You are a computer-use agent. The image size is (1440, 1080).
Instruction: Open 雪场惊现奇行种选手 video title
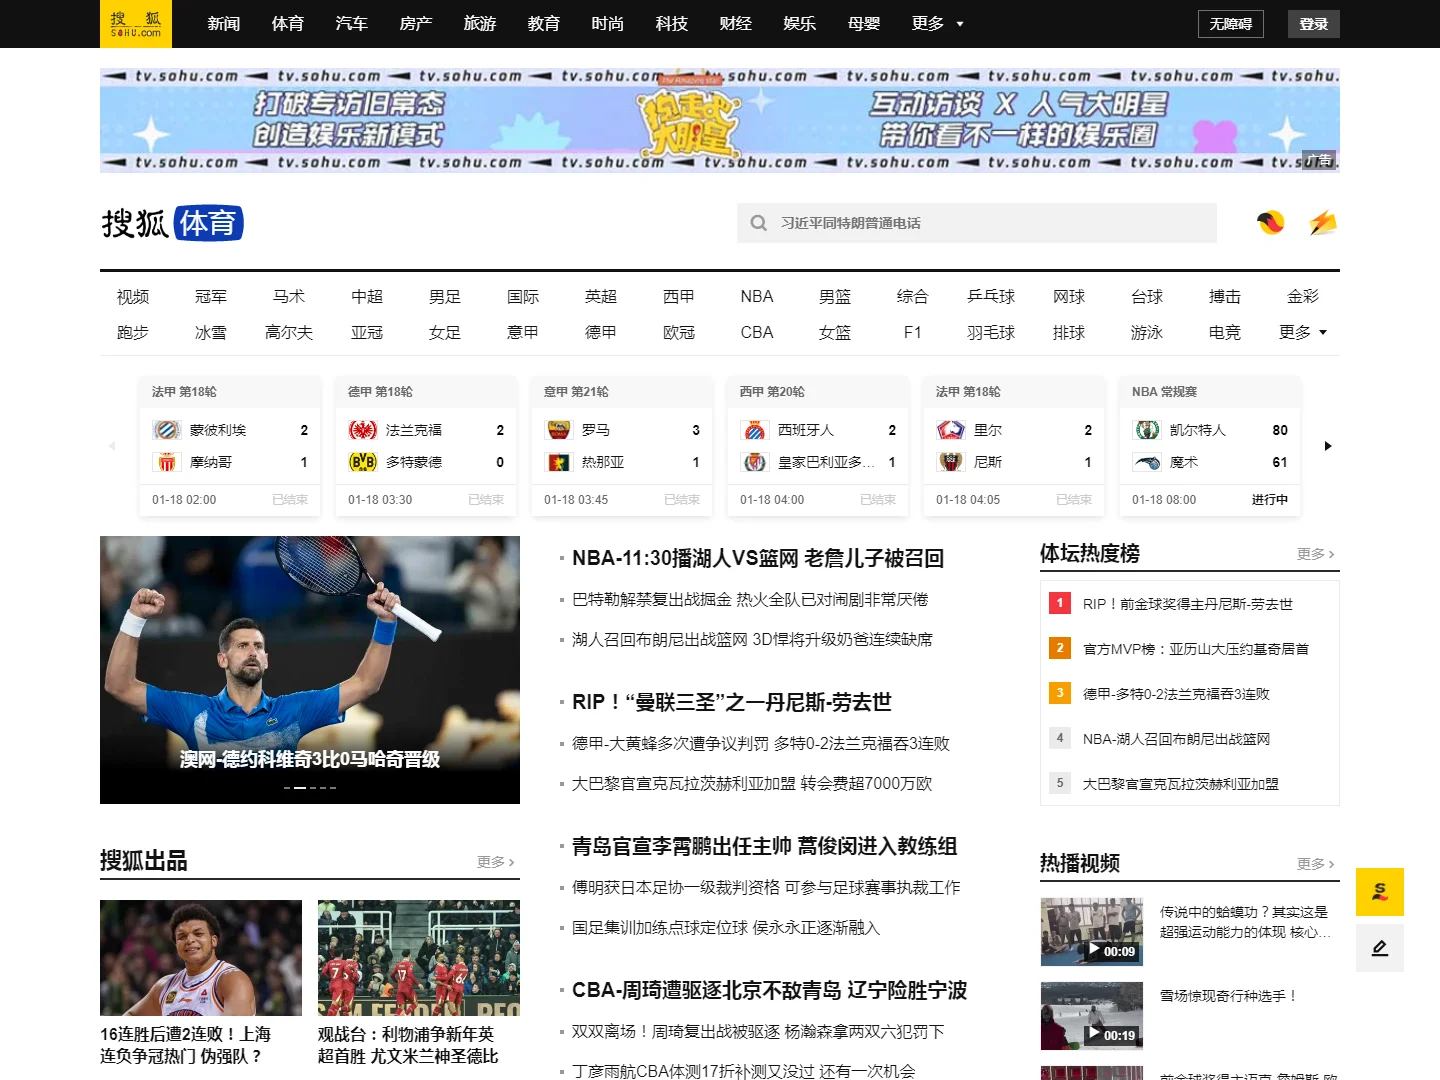(1229, 996)
